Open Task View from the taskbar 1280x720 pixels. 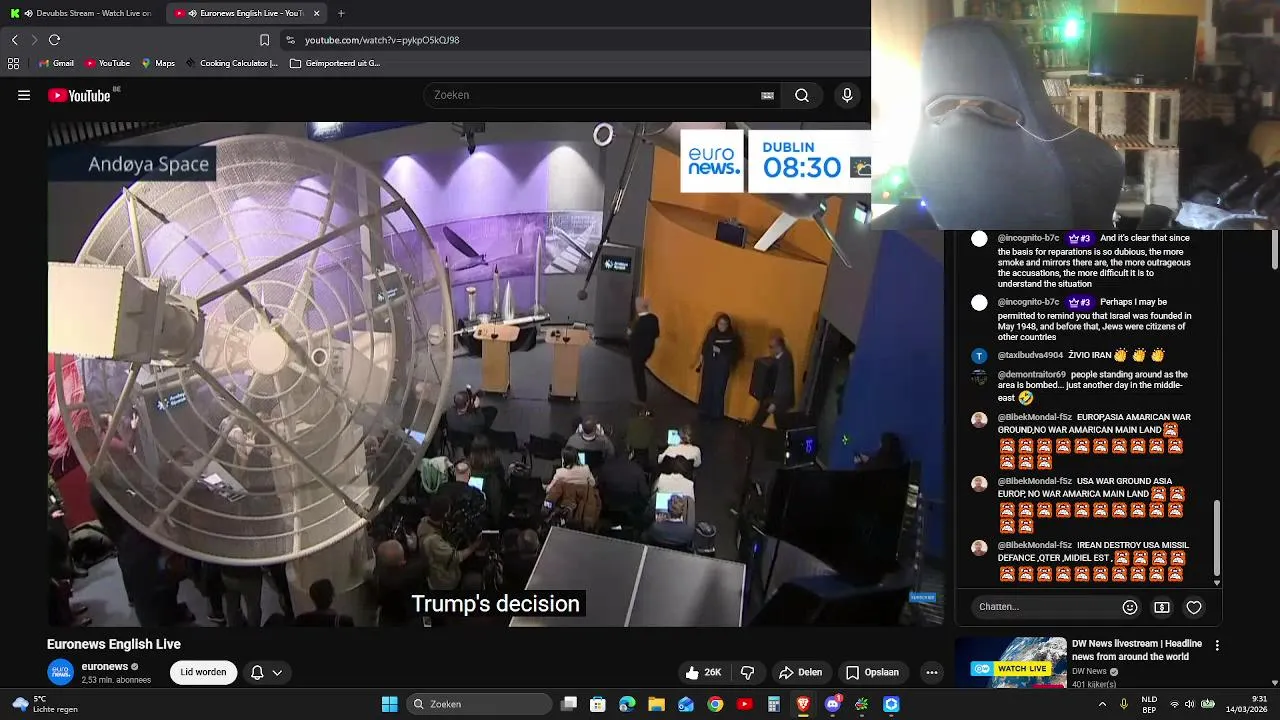click(x=569, y=704)
